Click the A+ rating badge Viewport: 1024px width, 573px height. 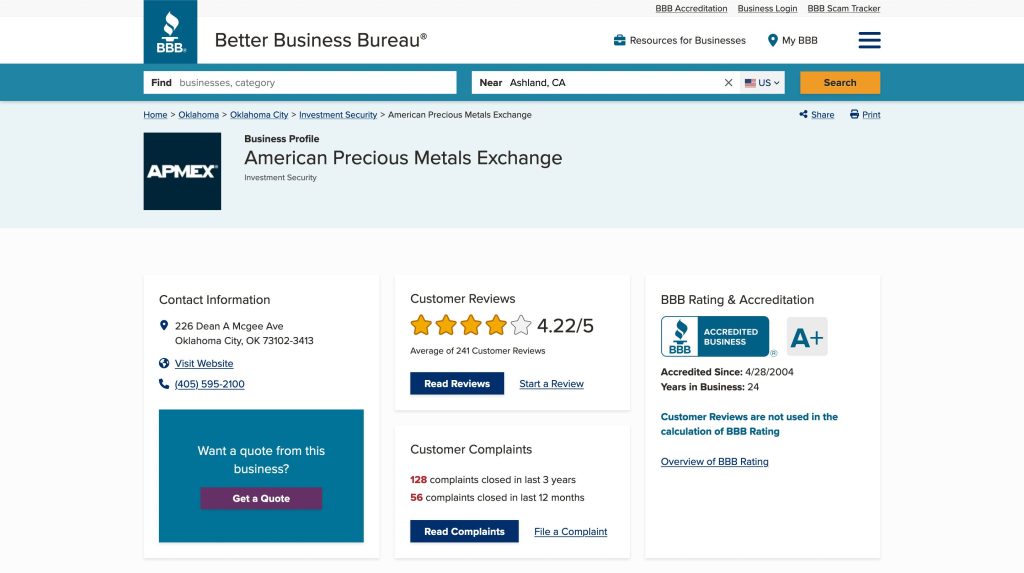[807, 337]
